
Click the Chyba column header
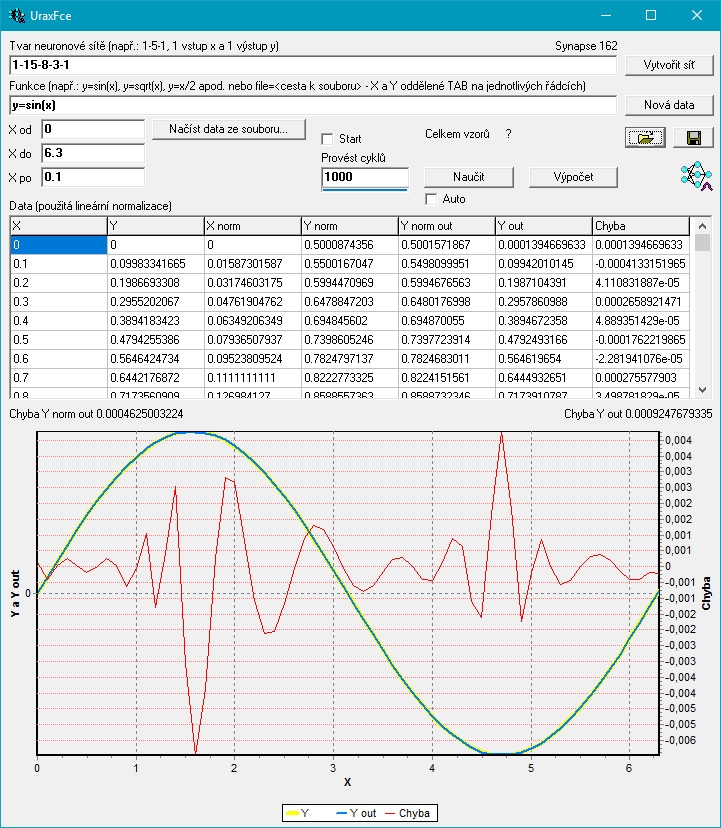pyautogui.click(x=641, y=226)
